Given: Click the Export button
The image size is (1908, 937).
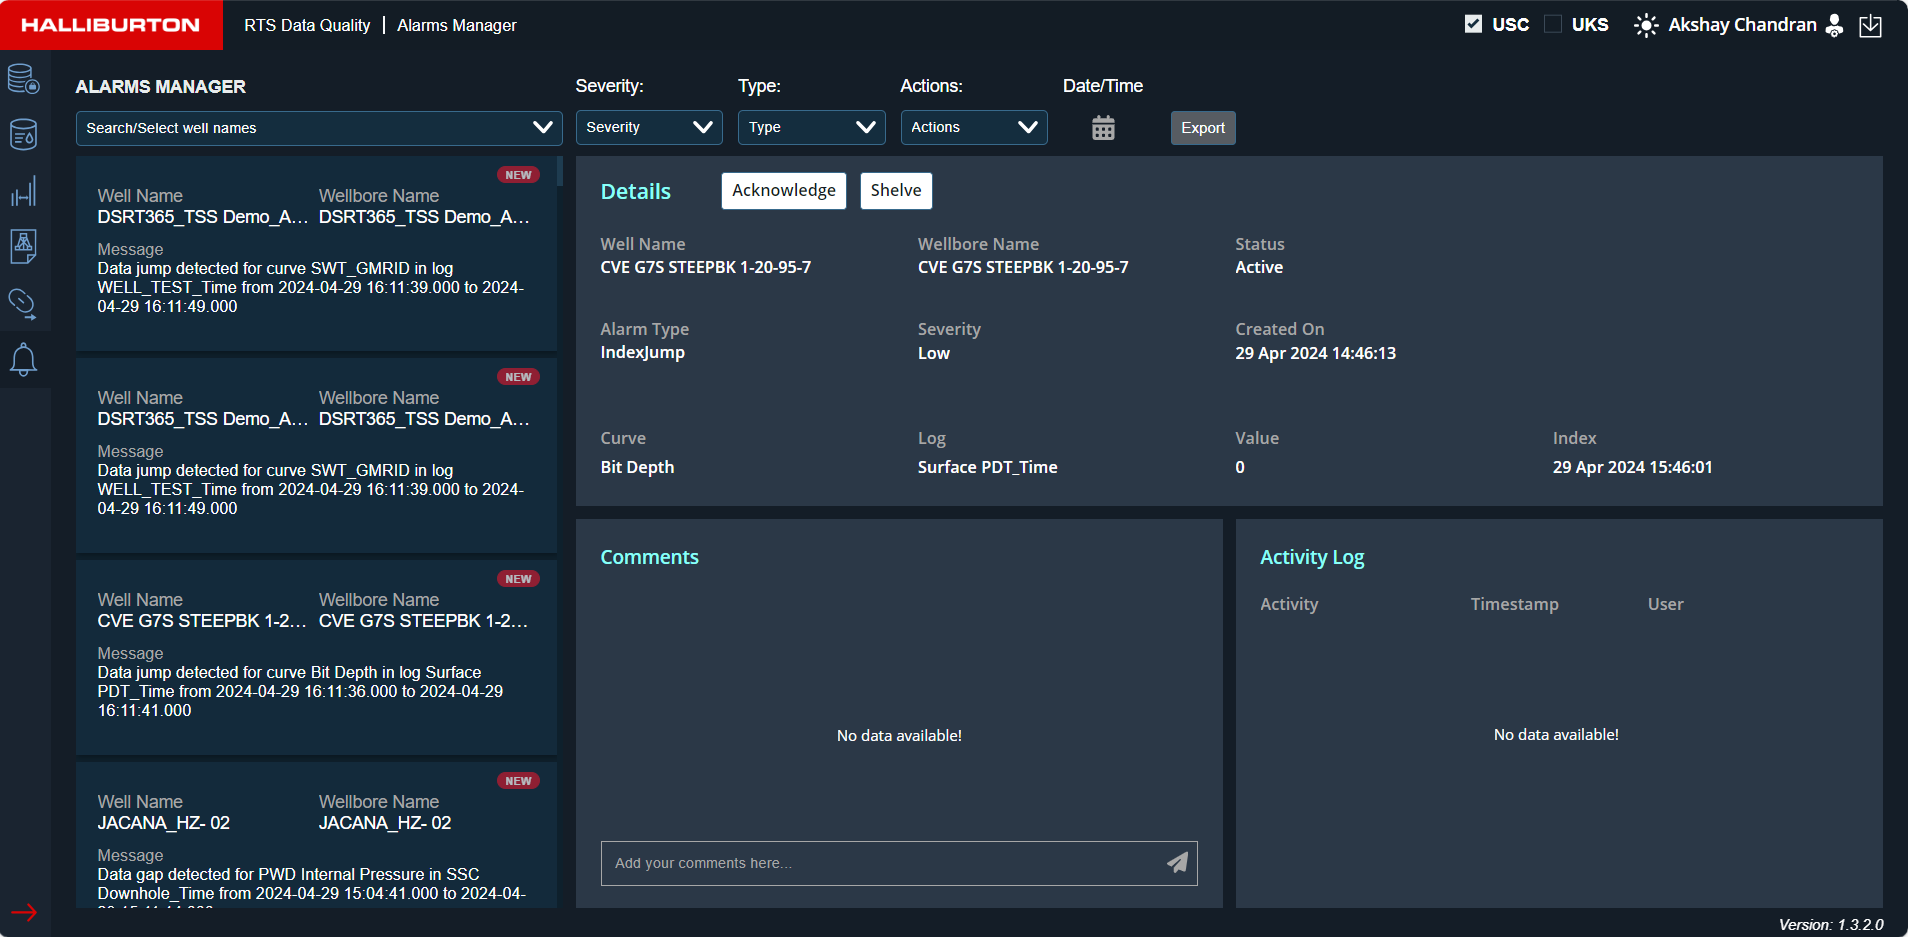Looking at the screenshot, I should click(x=1202, y=128).
